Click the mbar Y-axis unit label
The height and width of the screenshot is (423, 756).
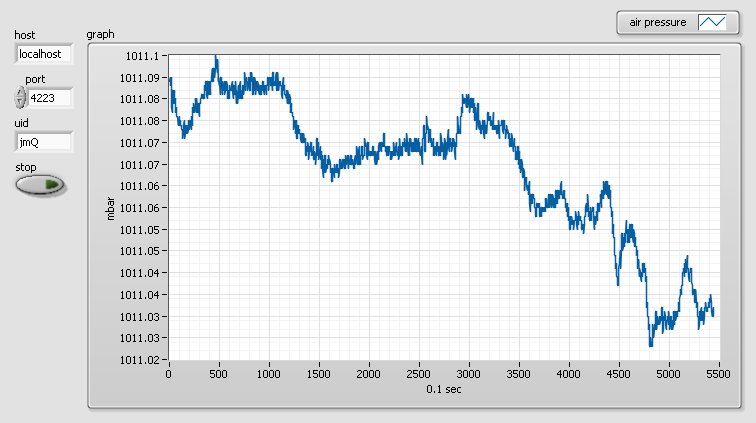[110, 208]
